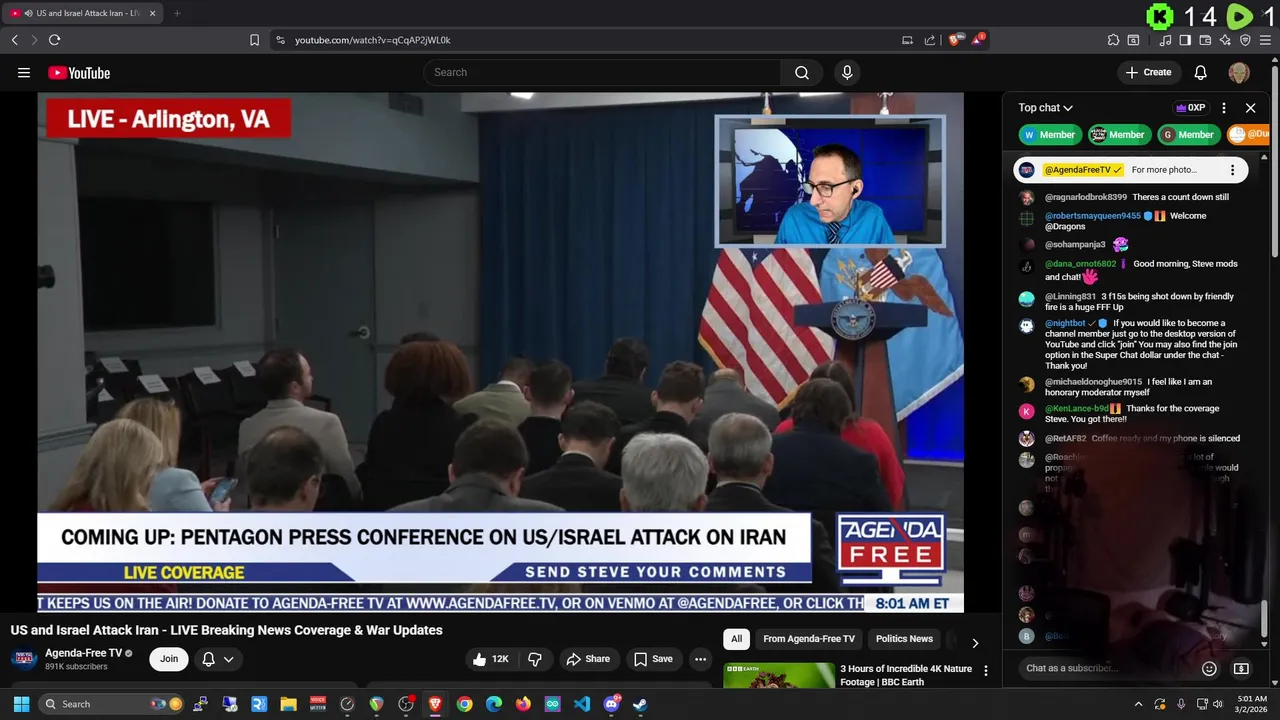Open Super Chat dollar icon in chat
This screenshot has height=720, width=1280.
tap(1241, 668)
